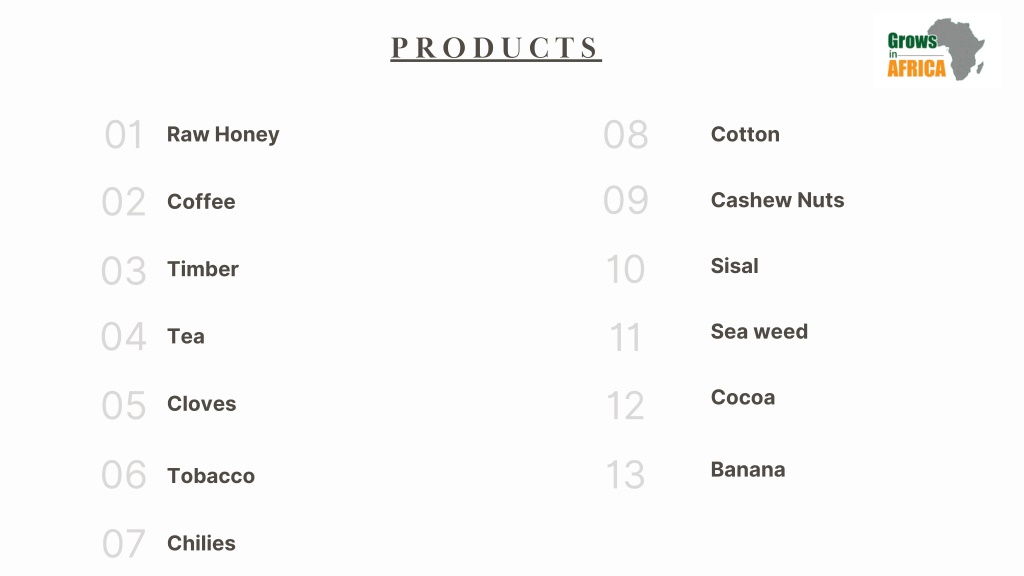Choose the Sea weed product
The image size is (1024, 576).
[x=759, y=331]
